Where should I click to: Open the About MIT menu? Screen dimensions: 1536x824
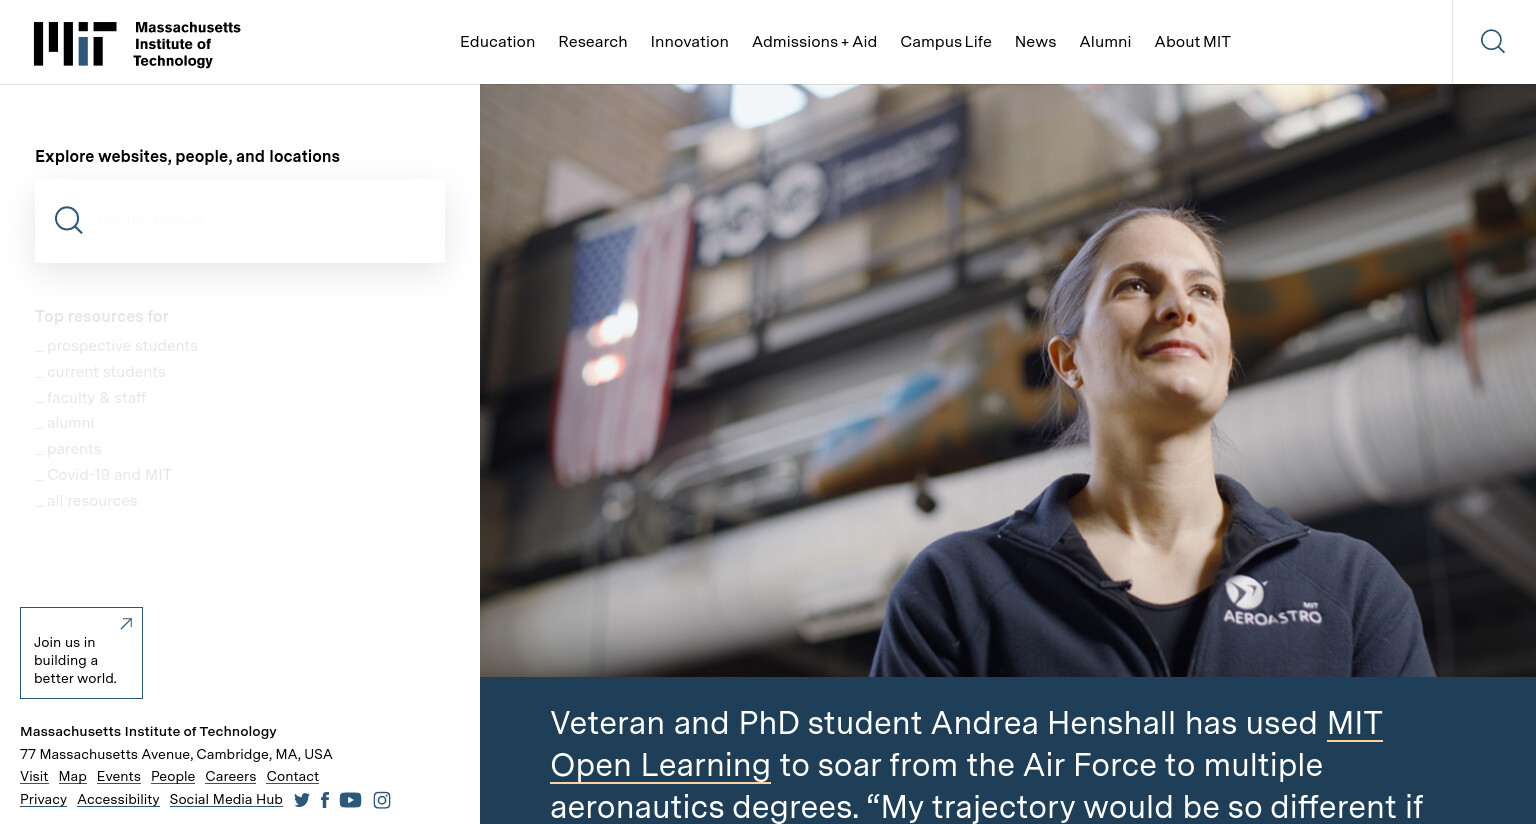click(x=1192, y=42)
